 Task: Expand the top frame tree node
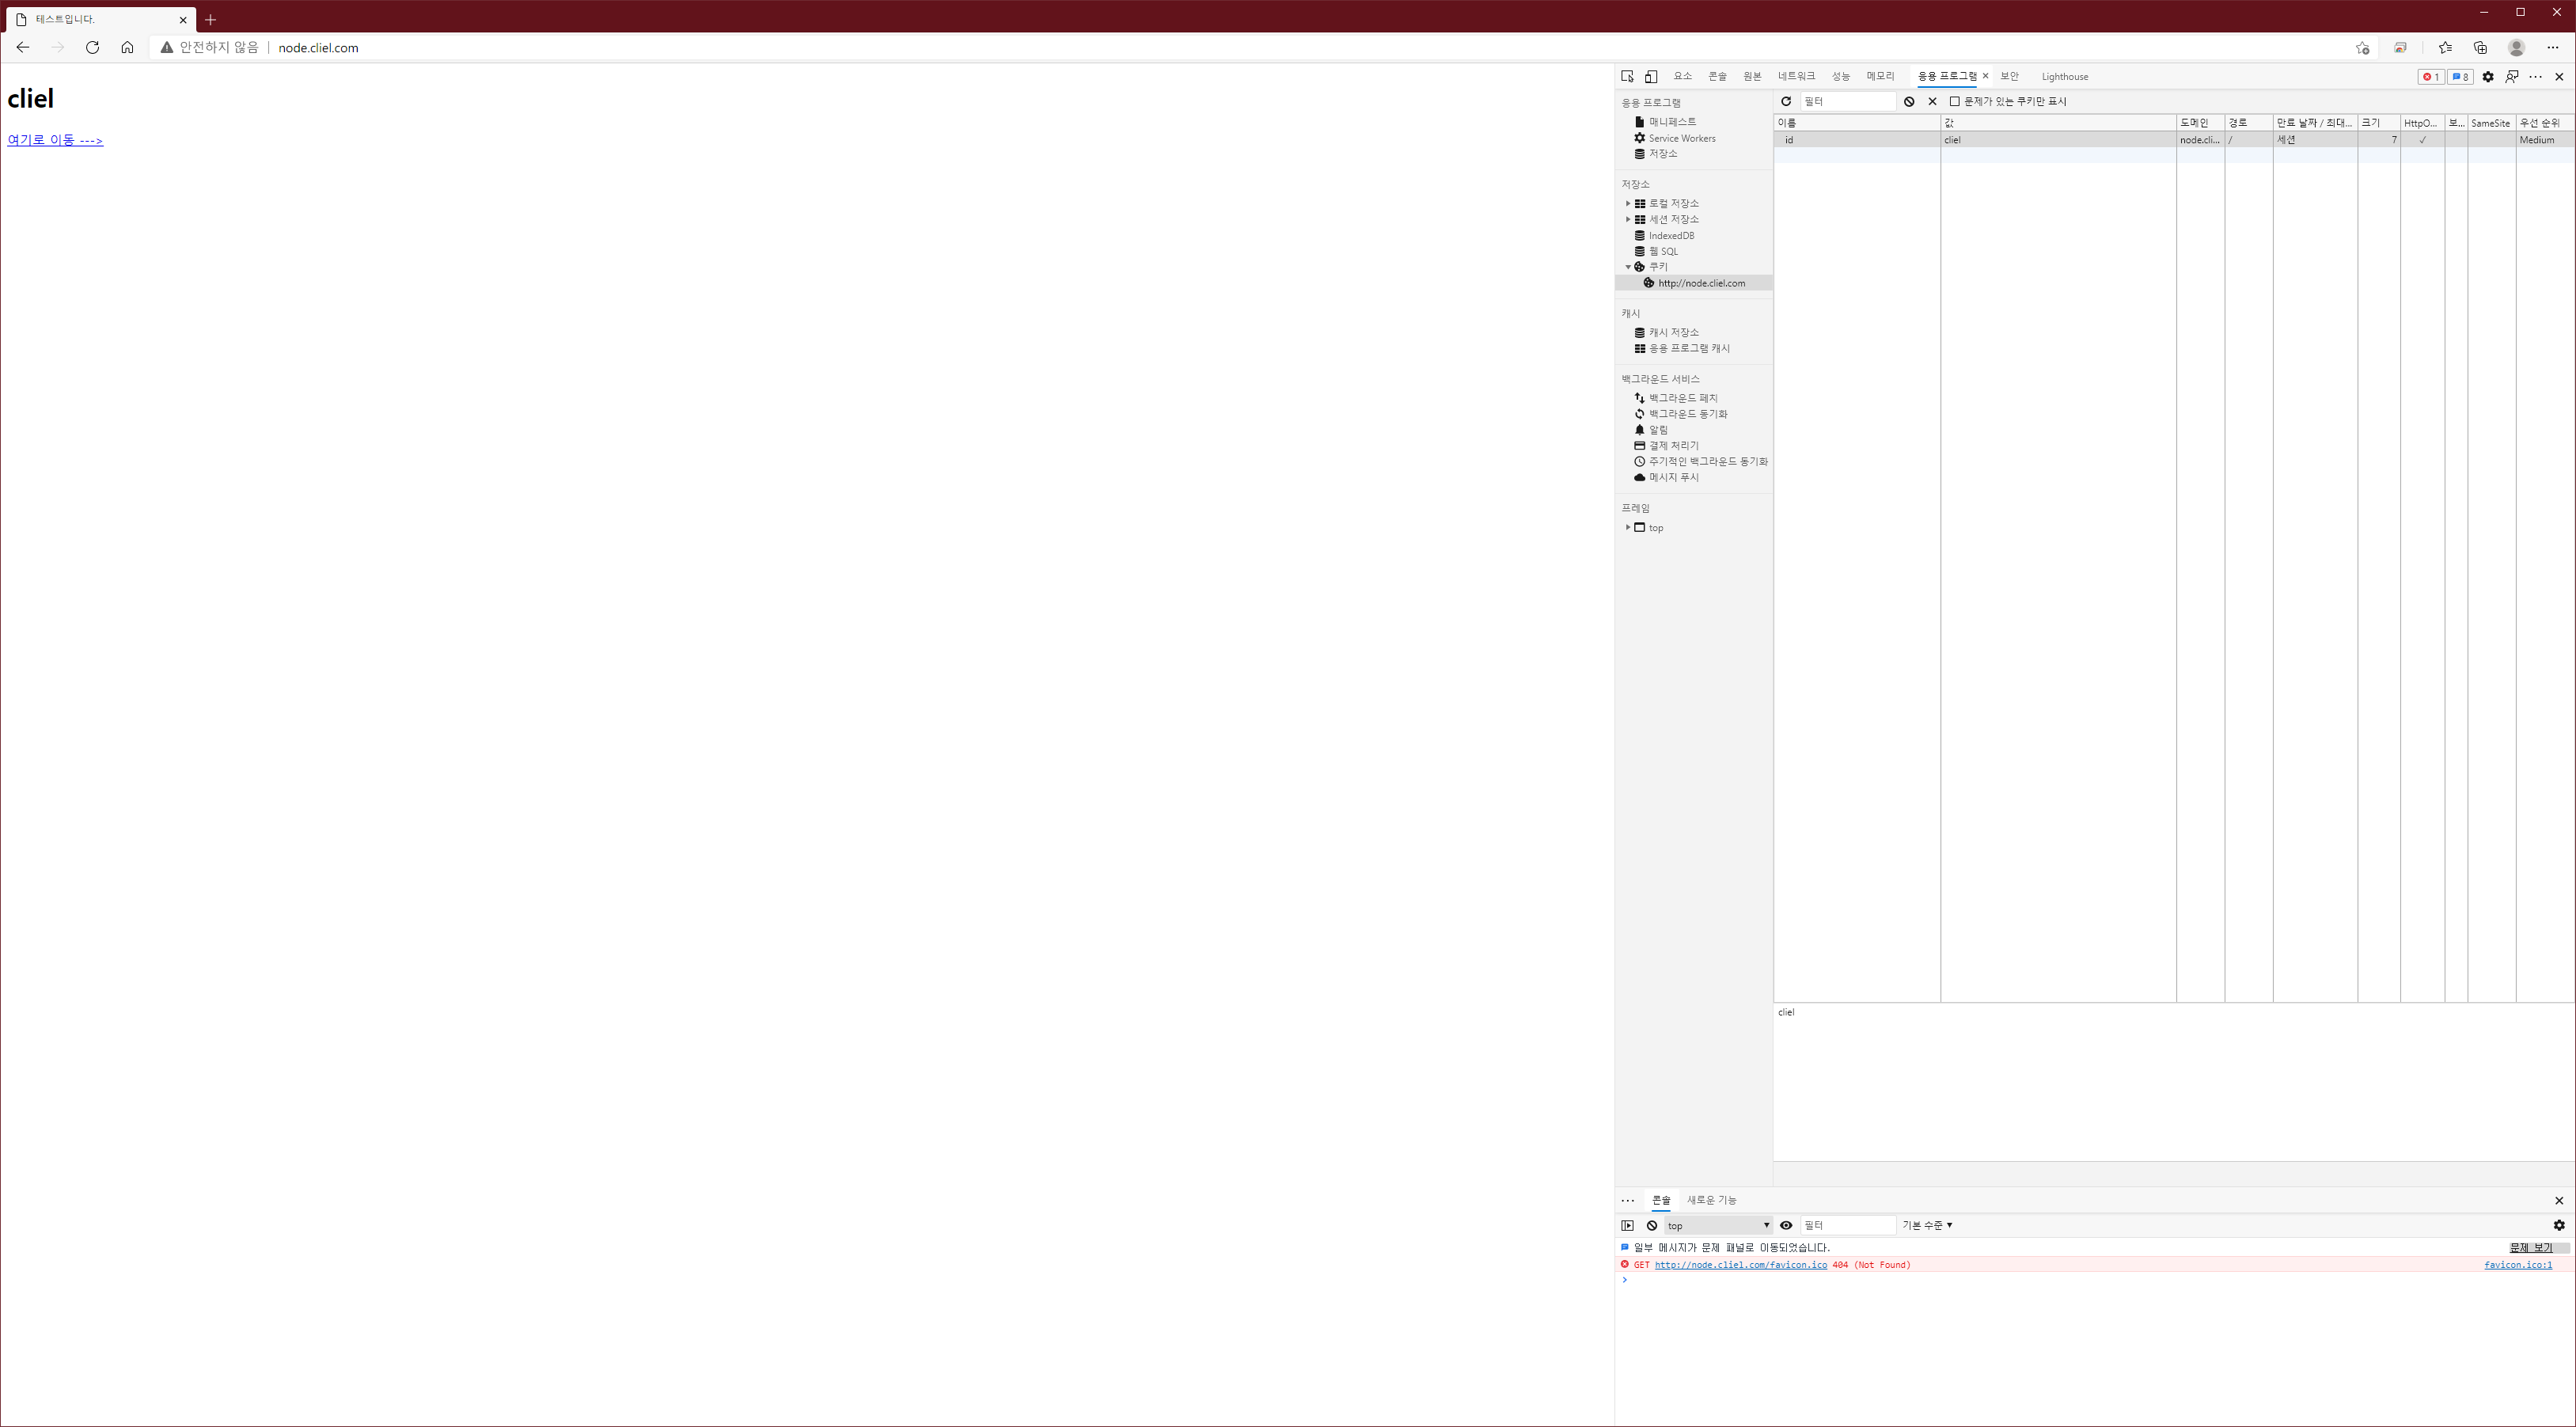coord(1628,527)
